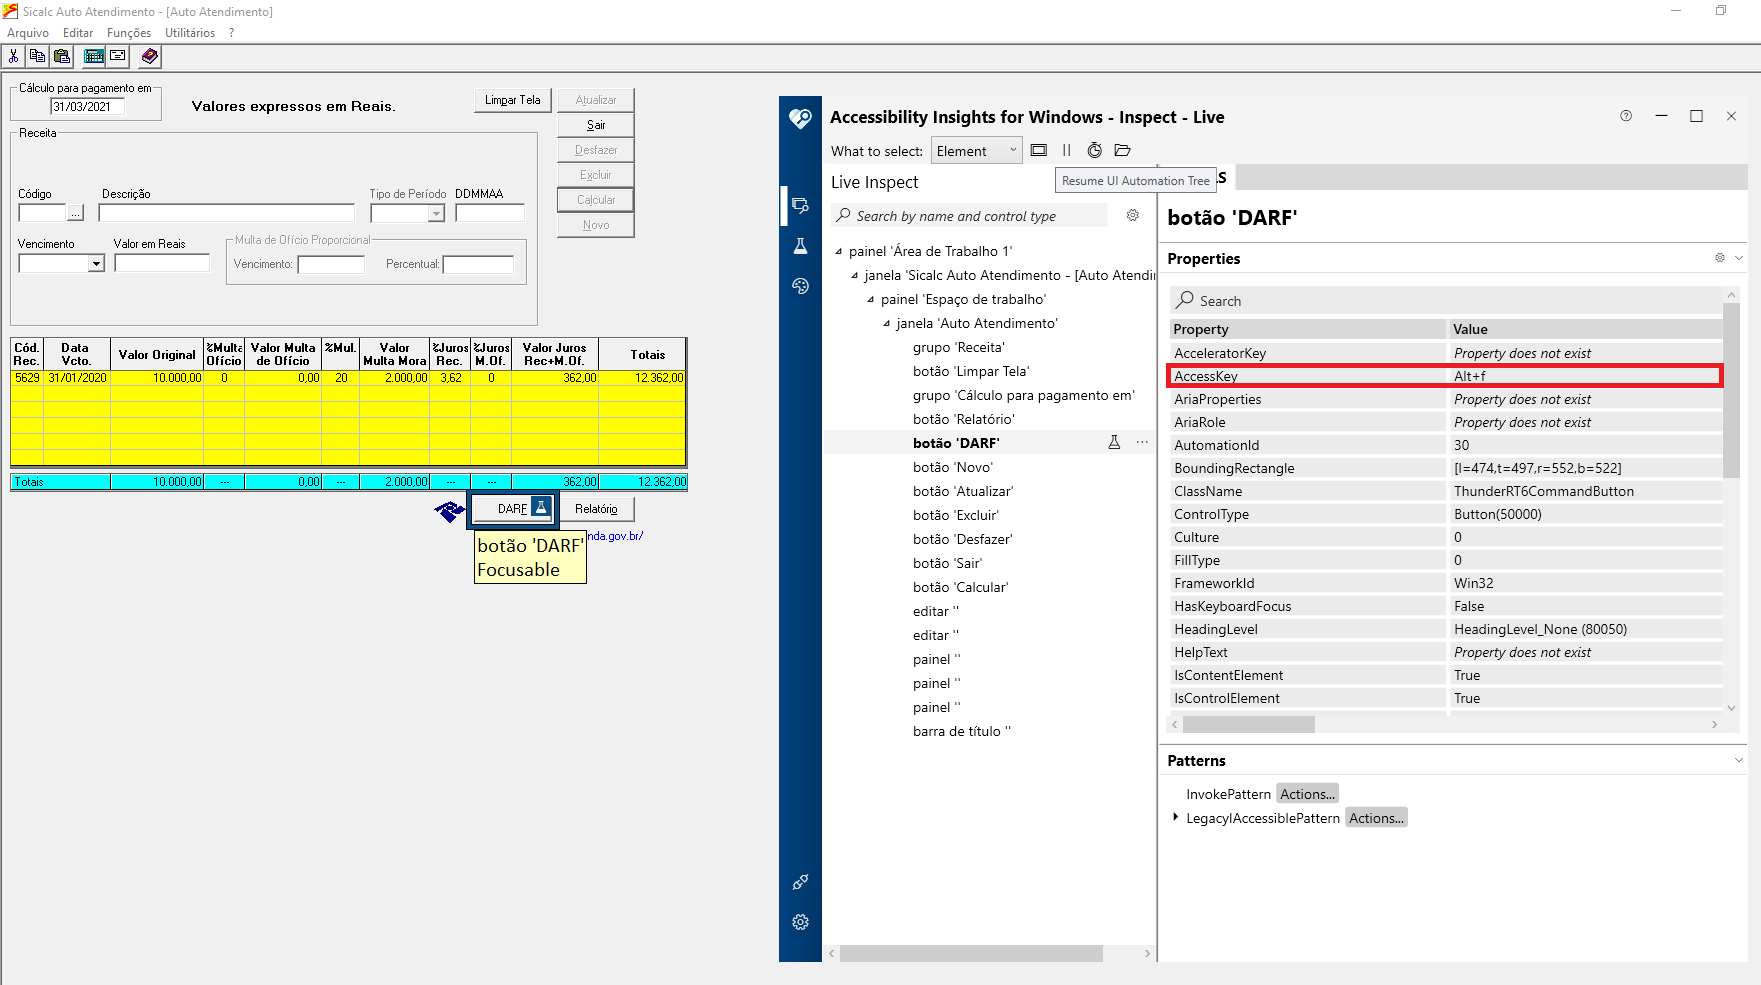Open the Test beaker icon in the sidebar

pos(800,246)
